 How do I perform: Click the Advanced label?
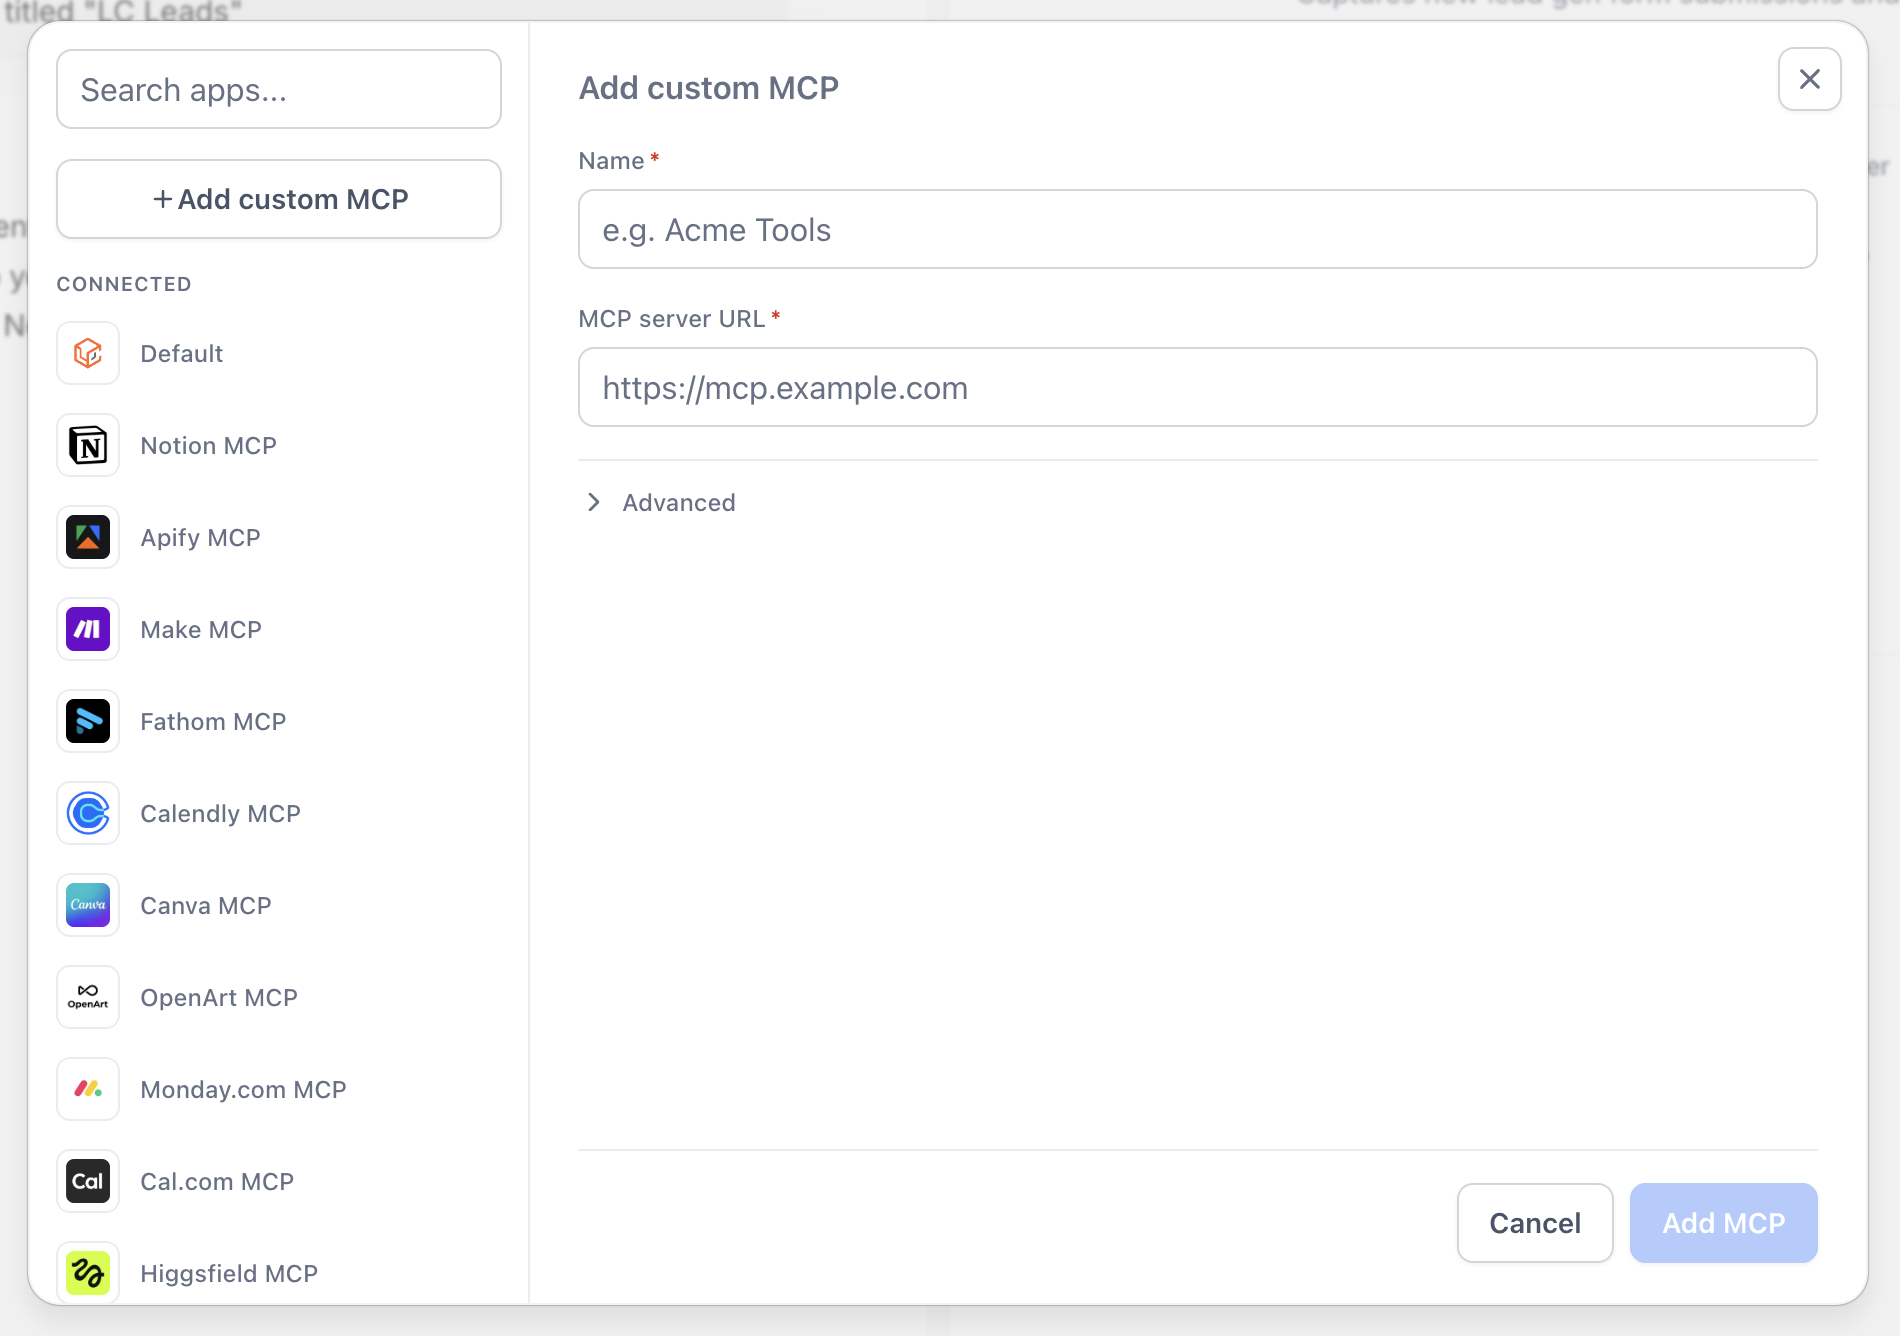click(x=679, y=502)
